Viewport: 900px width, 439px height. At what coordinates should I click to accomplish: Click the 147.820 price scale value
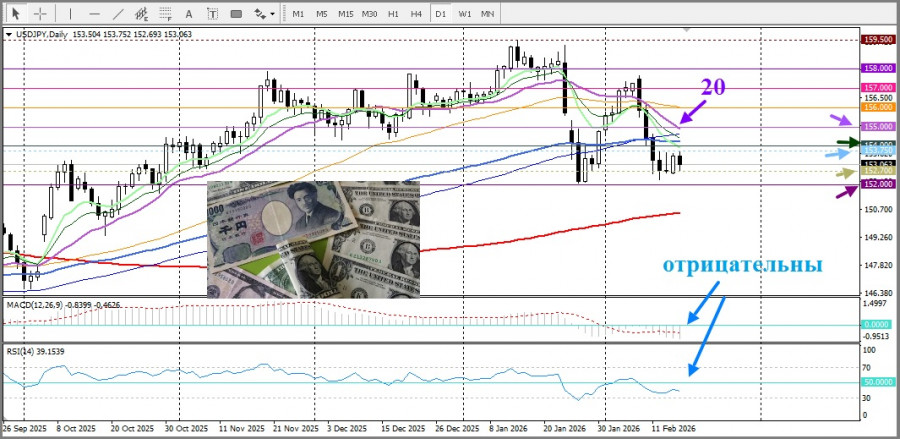878,266
